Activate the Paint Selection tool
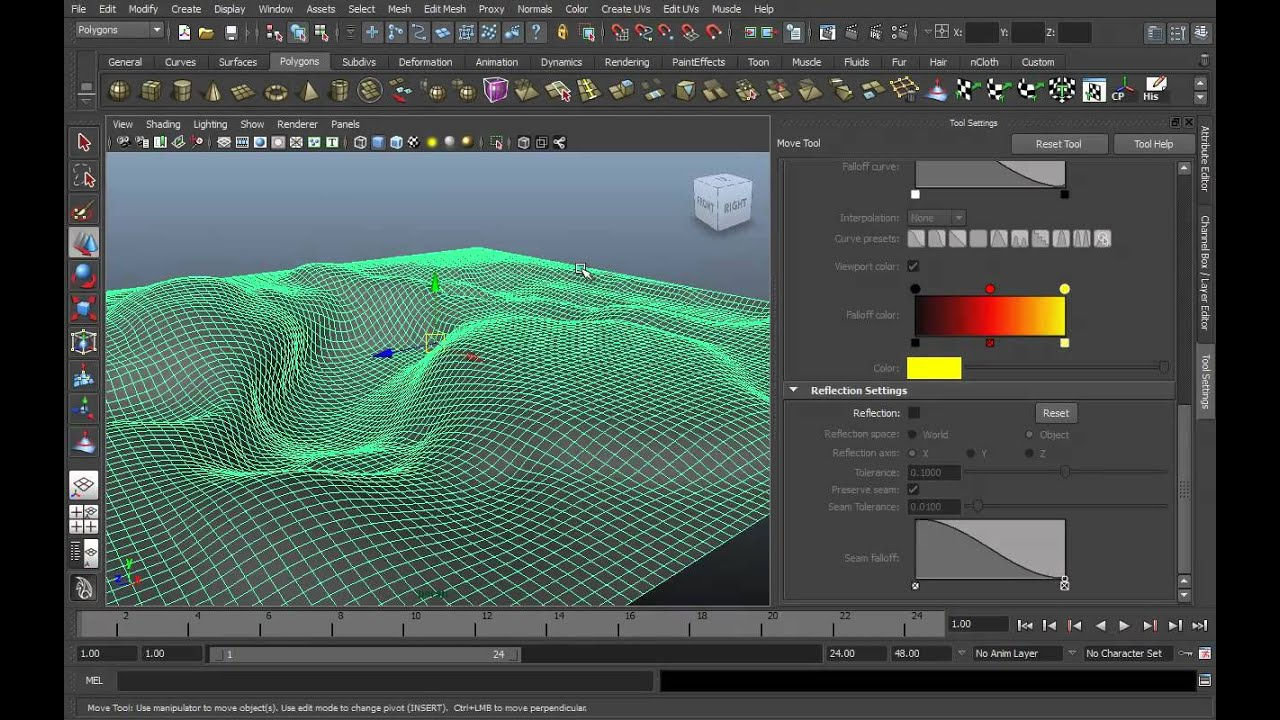This screenshot has width=1280, height=720. 83,209
